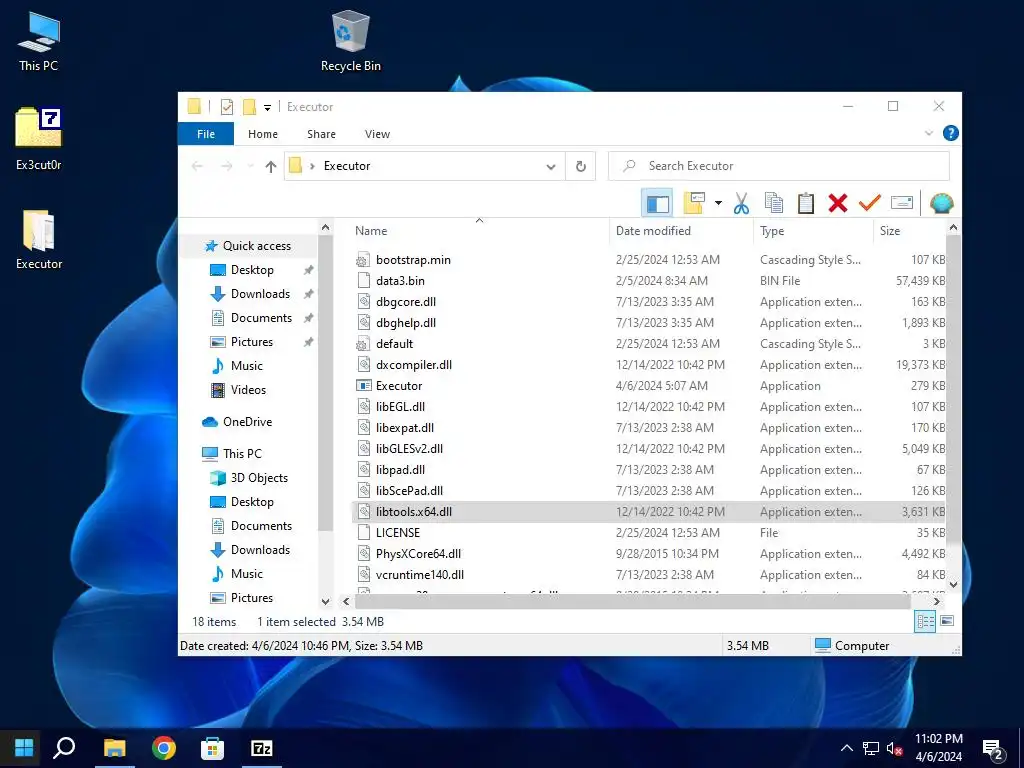
Task: Open Folder Options from the toolbar
Action: pos(694,204)
